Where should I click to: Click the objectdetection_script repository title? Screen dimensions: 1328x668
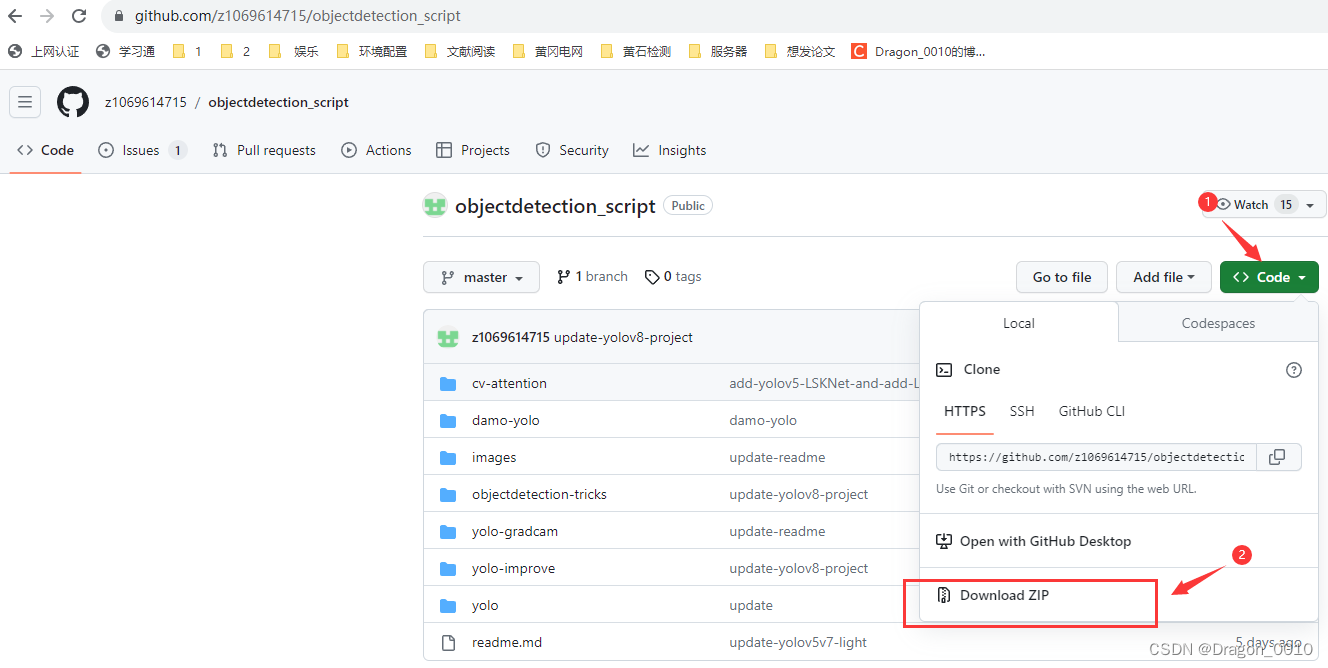pyautogui.click(x=555, y=206)
